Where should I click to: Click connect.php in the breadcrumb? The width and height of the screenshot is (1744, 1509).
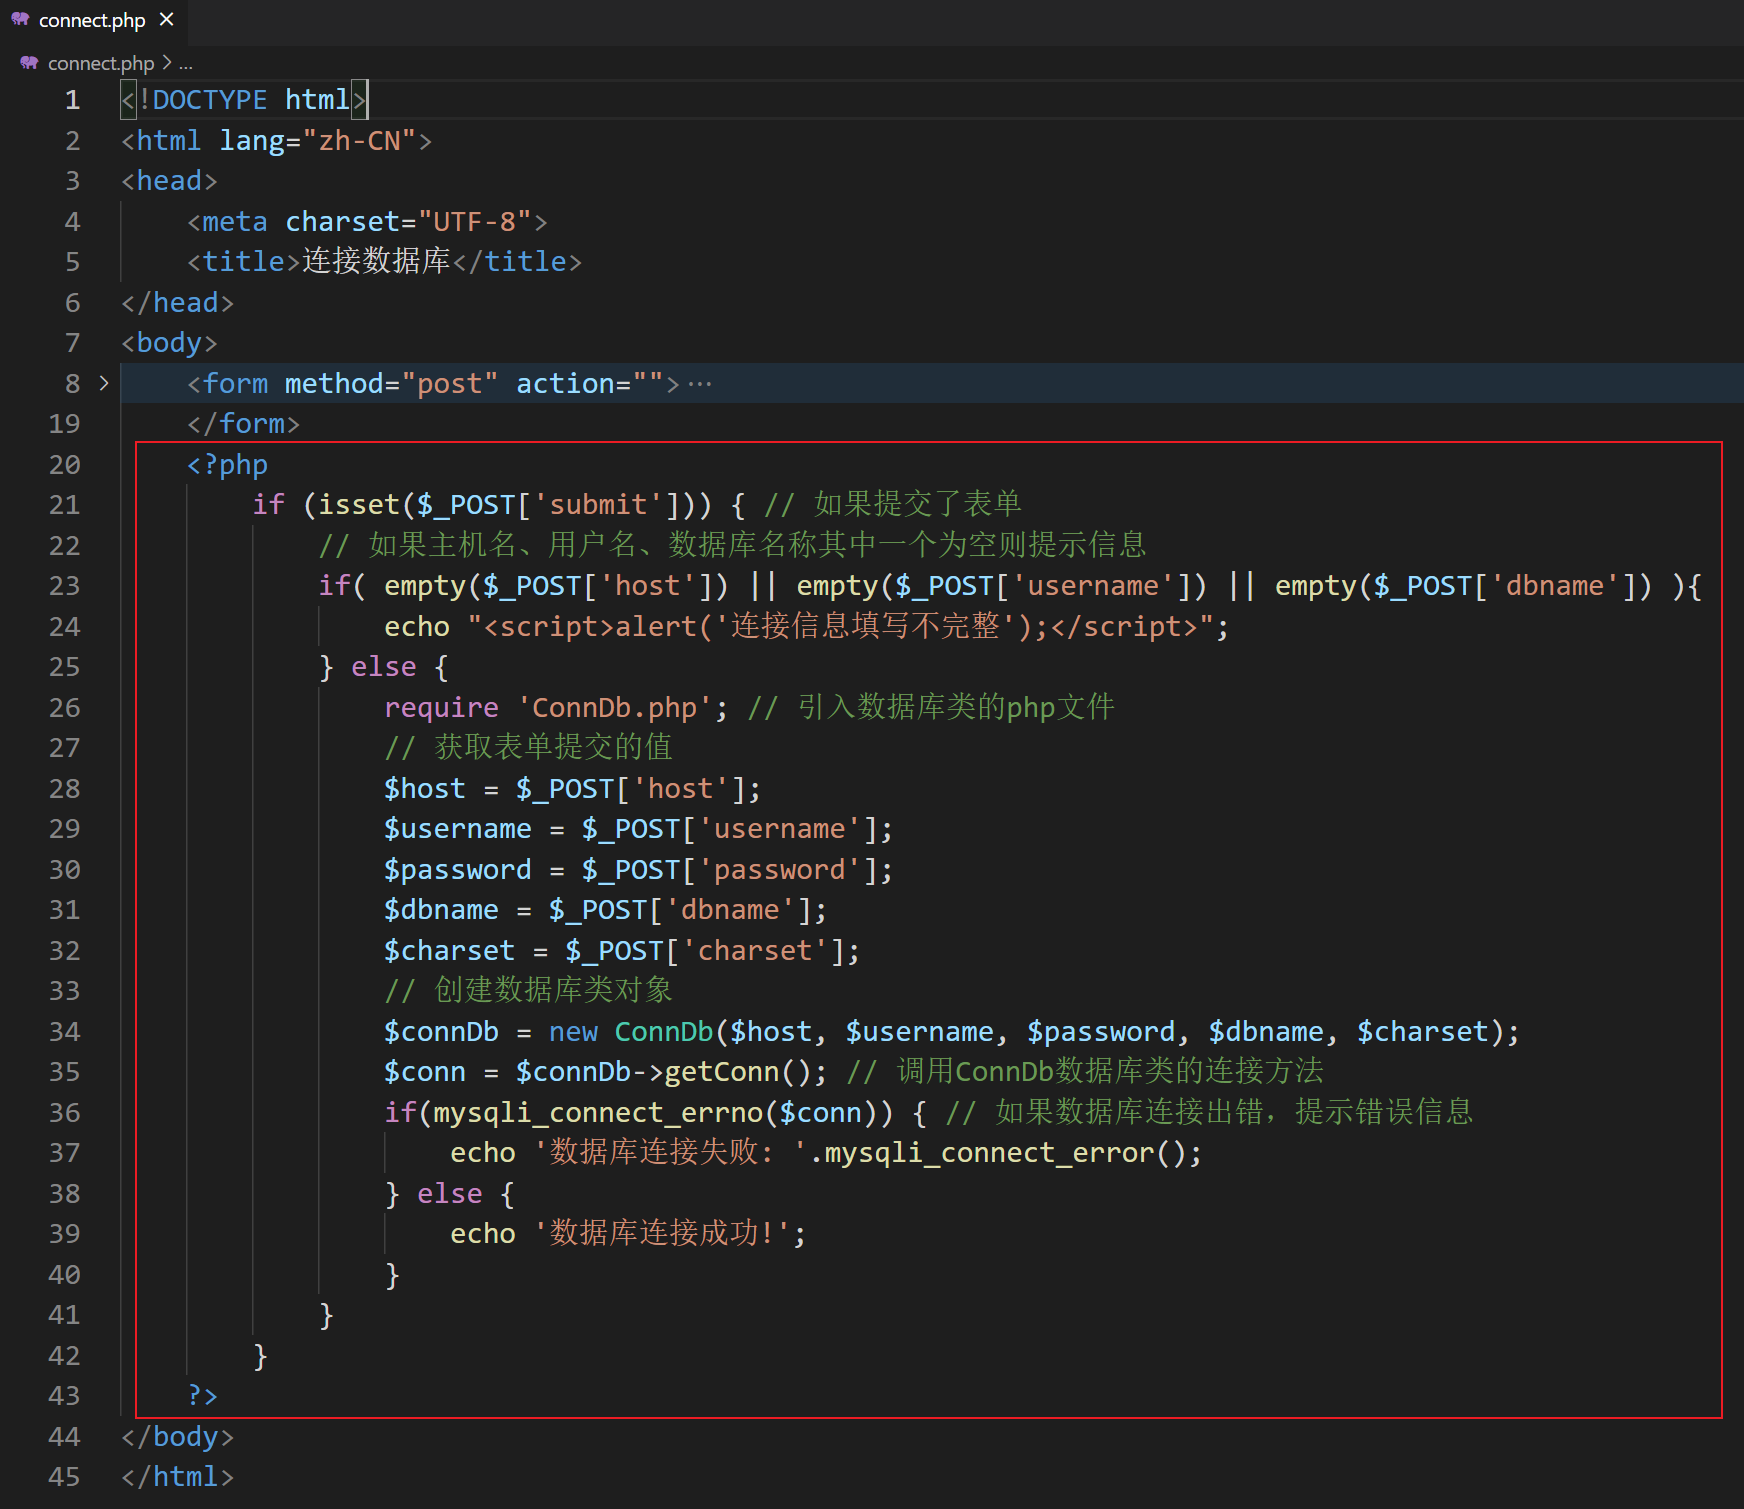click(101, 63)
